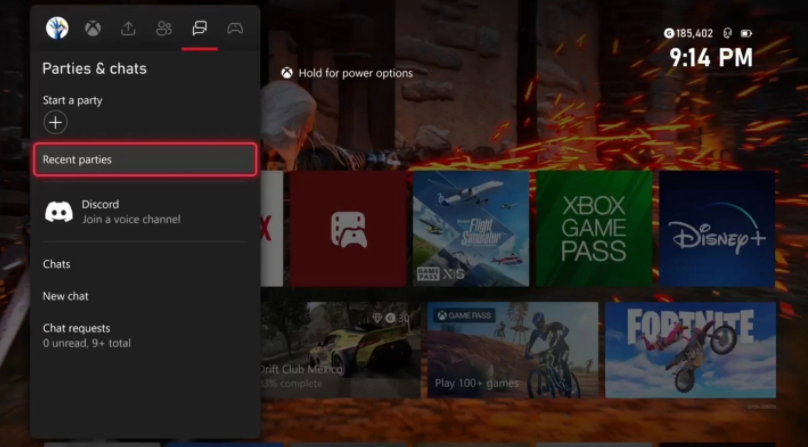Screen dimensions: 808x447
Task: Launch the Disney+ app tile
Action: click(717, 229)
